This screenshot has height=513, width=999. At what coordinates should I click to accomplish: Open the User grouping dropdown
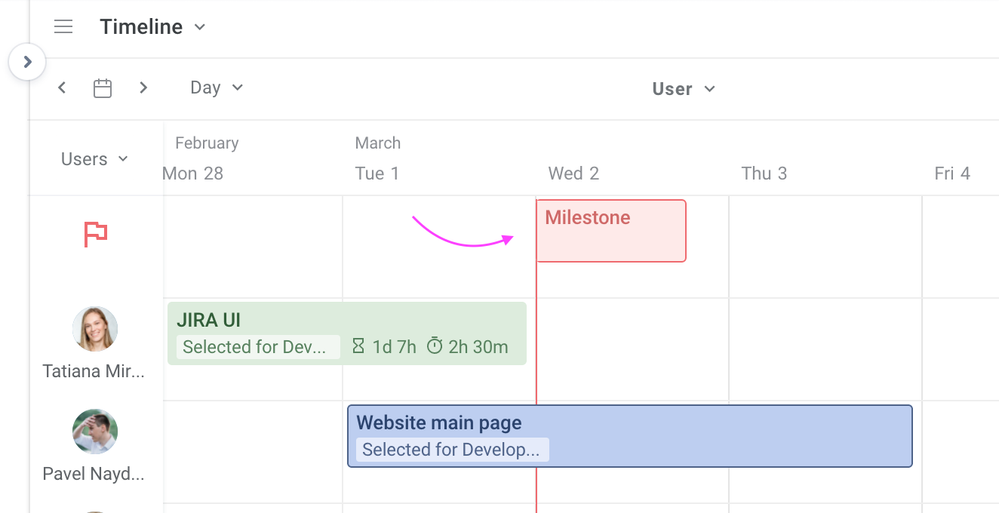[684, 89]
